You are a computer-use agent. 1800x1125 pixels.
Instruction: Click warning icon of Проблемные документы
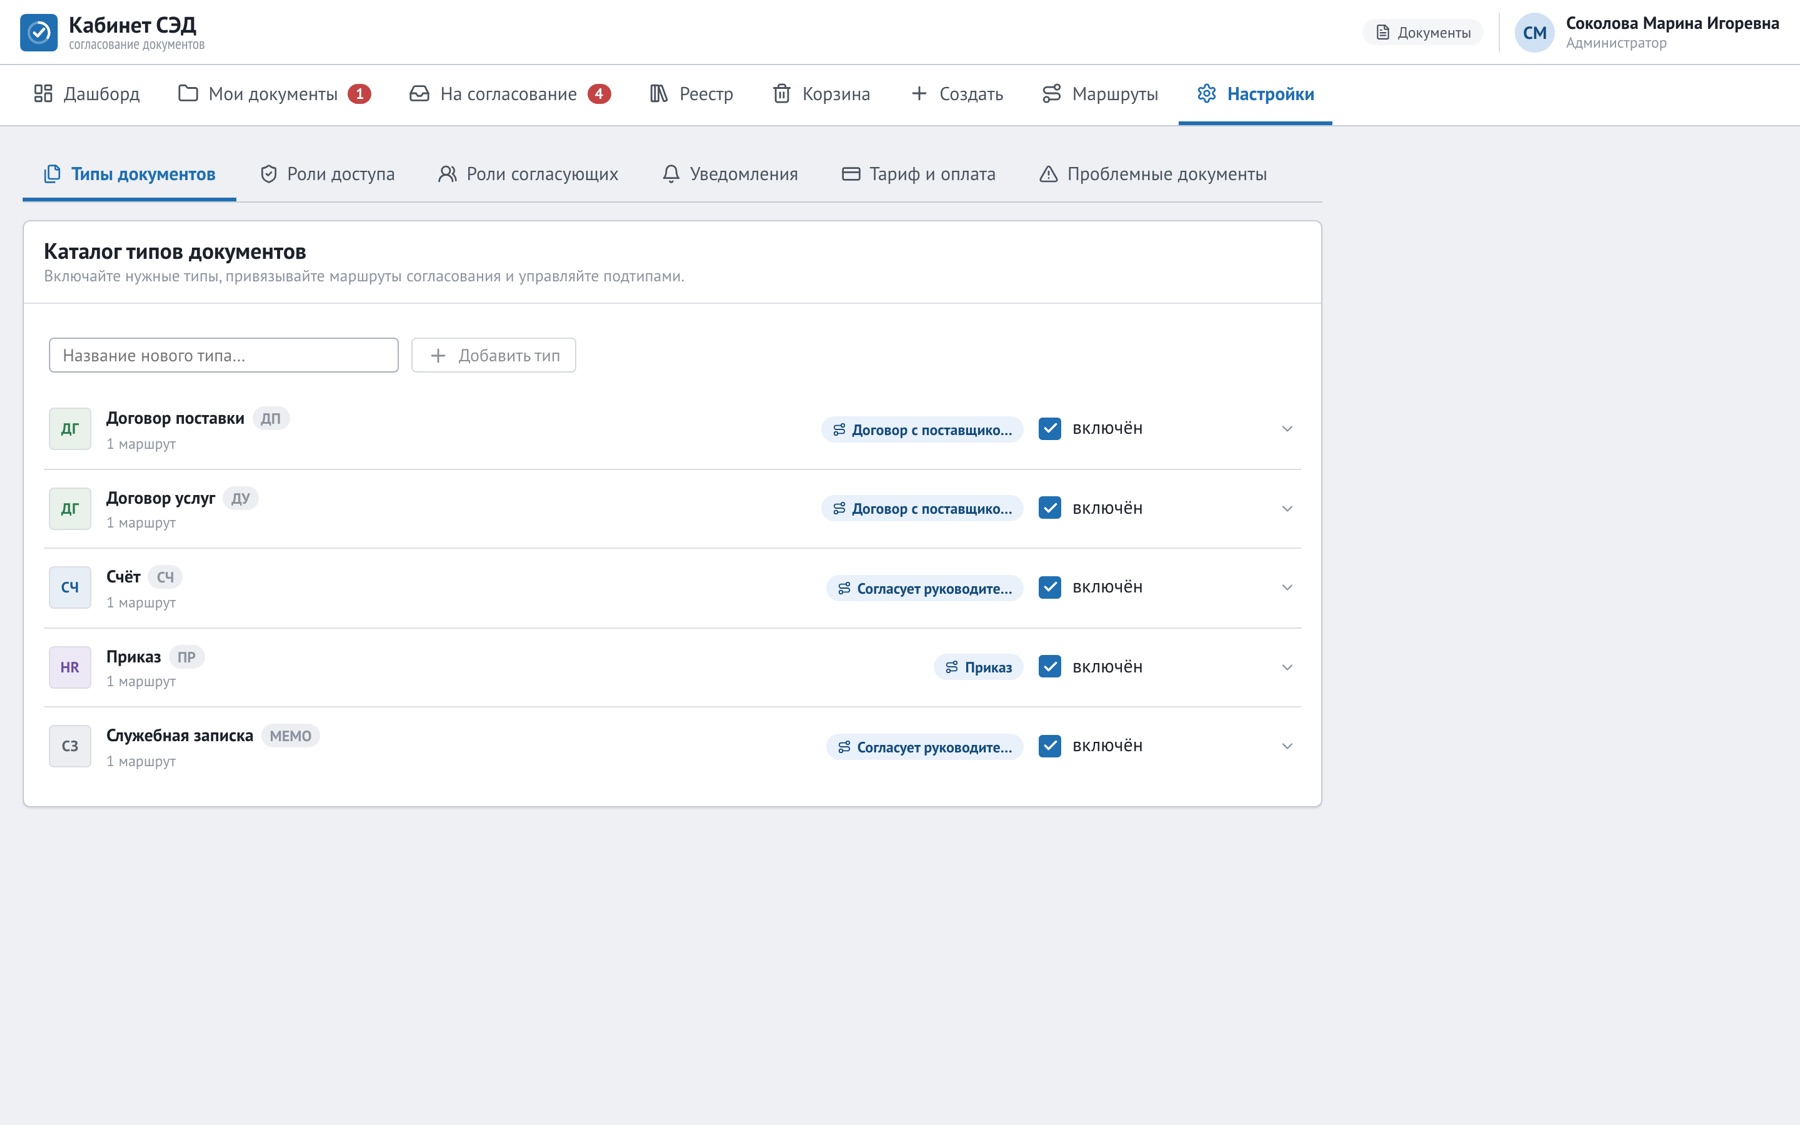[x=1048, y=174]
